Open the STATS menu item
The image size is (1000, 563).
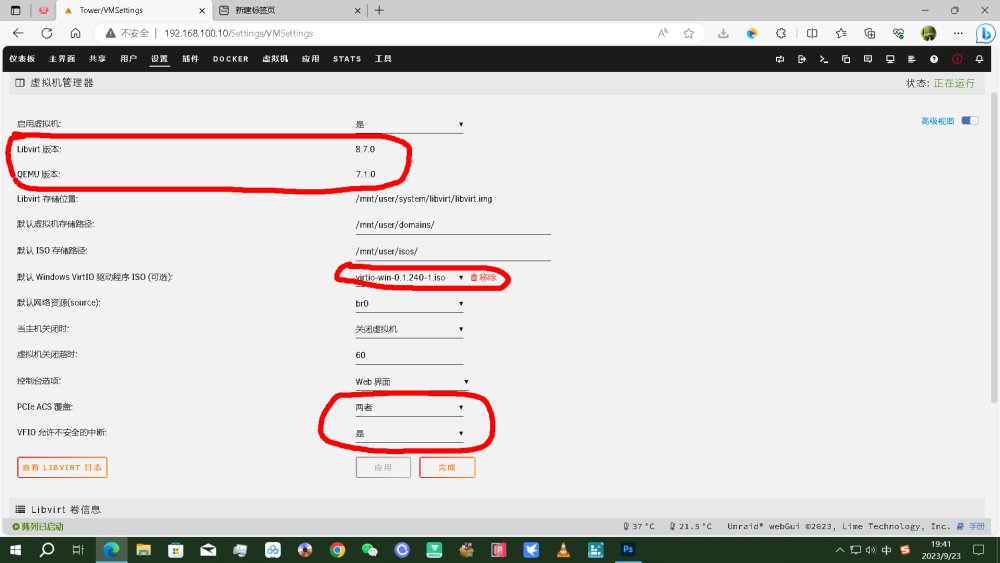[347, 59]
